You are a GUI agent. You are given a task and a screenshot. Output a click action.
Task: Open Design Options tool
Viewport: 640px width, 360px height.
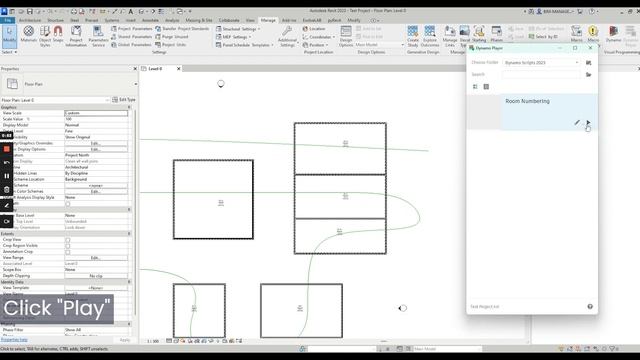pyautogui.click(x=346, y=36)
